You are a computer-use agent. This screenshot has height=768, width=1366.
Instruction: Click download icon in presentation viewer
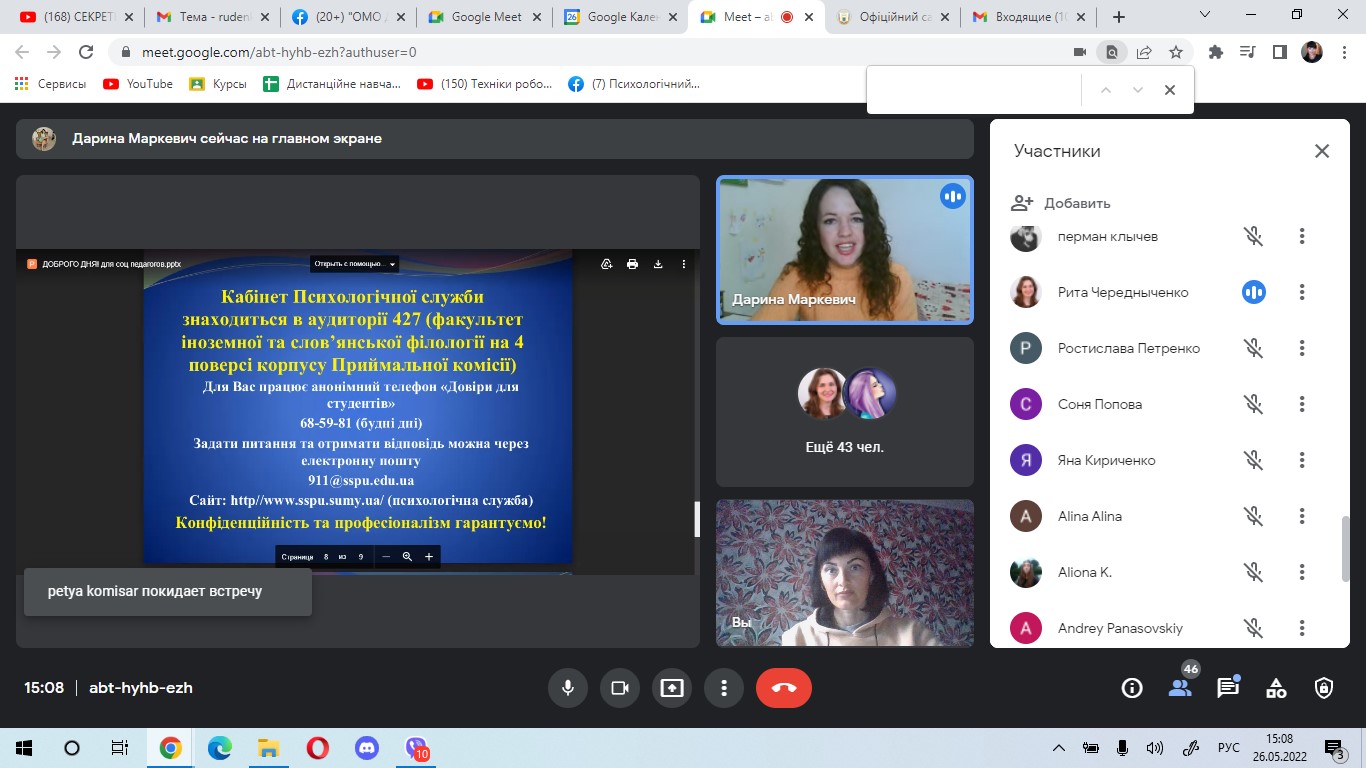658,264
